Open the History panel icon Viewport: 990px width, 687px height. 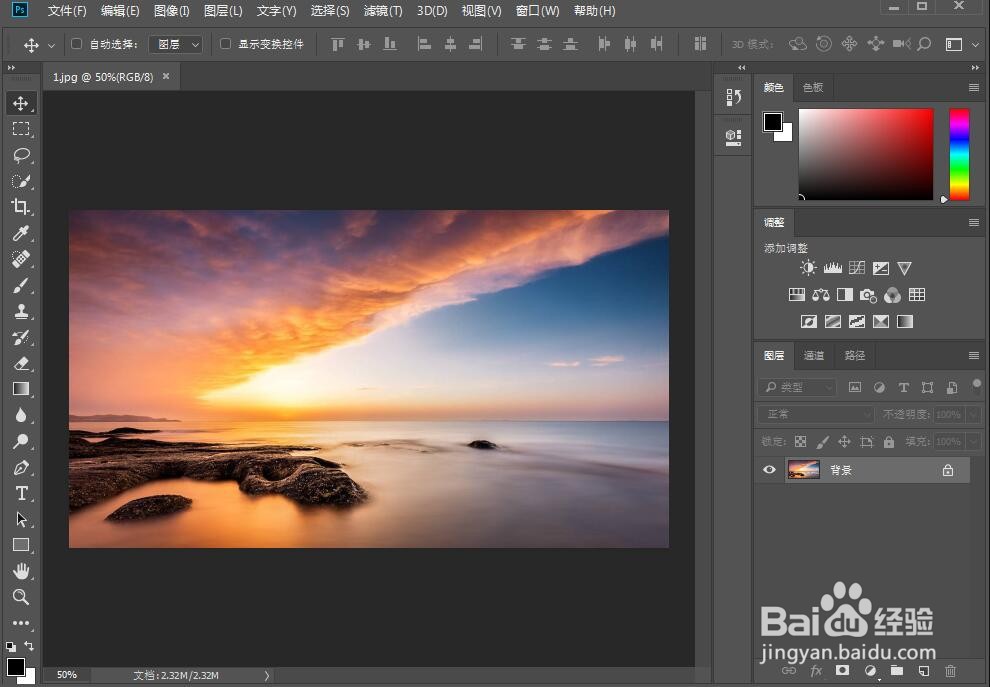[733, 97]
